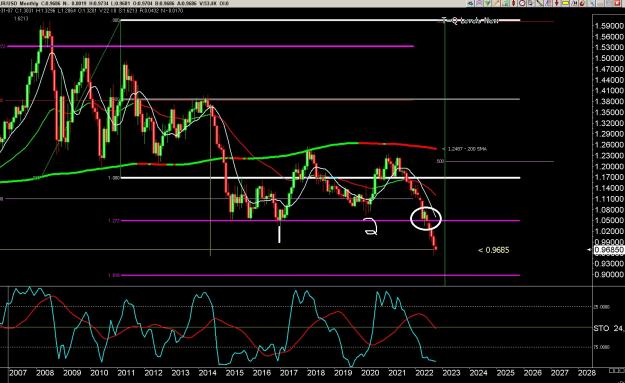Click the '< 0.9685' price annotation
625x383 pixels.
coord(493,250)
